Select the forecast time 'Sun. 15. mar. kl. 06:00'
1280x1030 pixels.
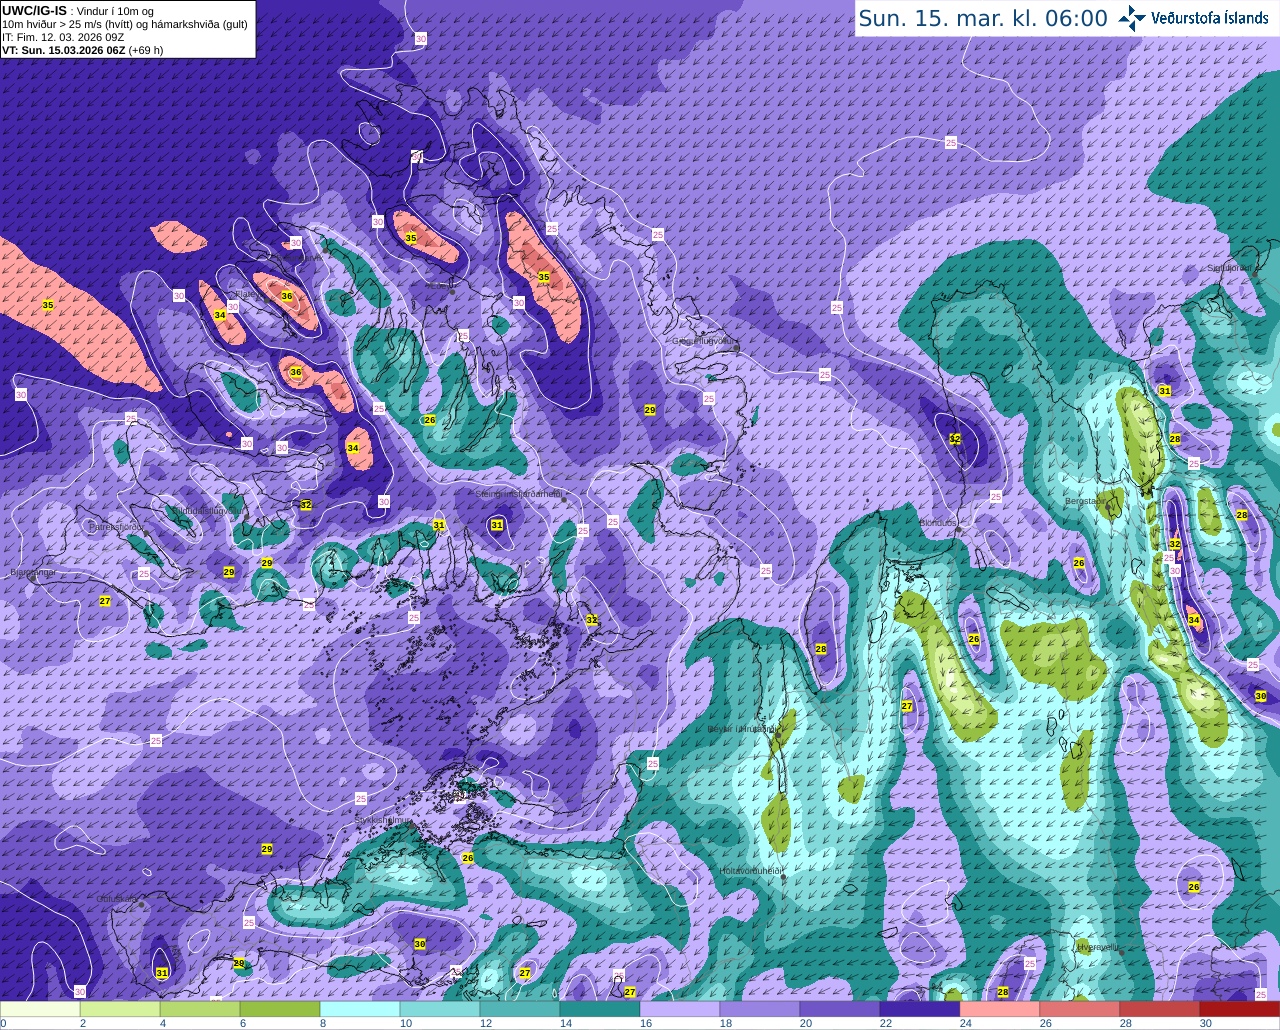tap(983, 18)
